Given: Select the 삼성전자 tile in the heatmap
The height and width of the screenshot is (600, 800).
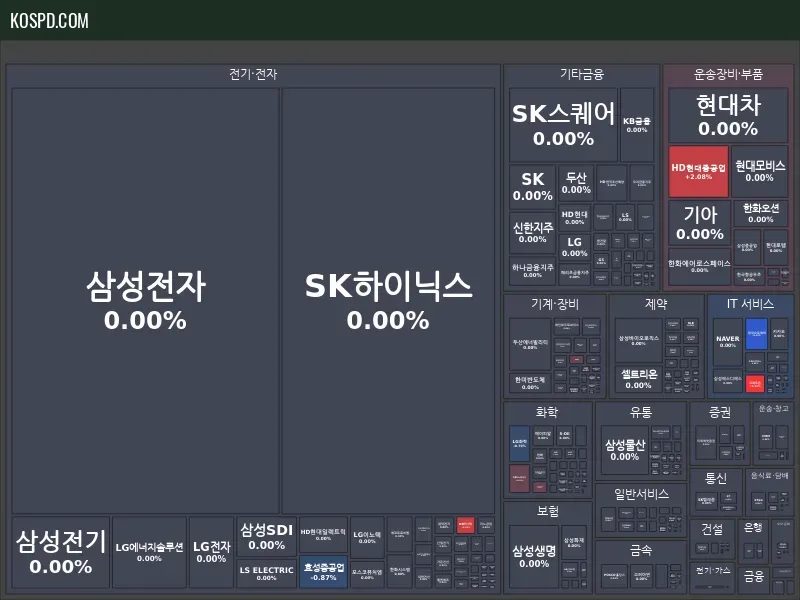Looking at the screenshot, I should [x=145, y=301].
